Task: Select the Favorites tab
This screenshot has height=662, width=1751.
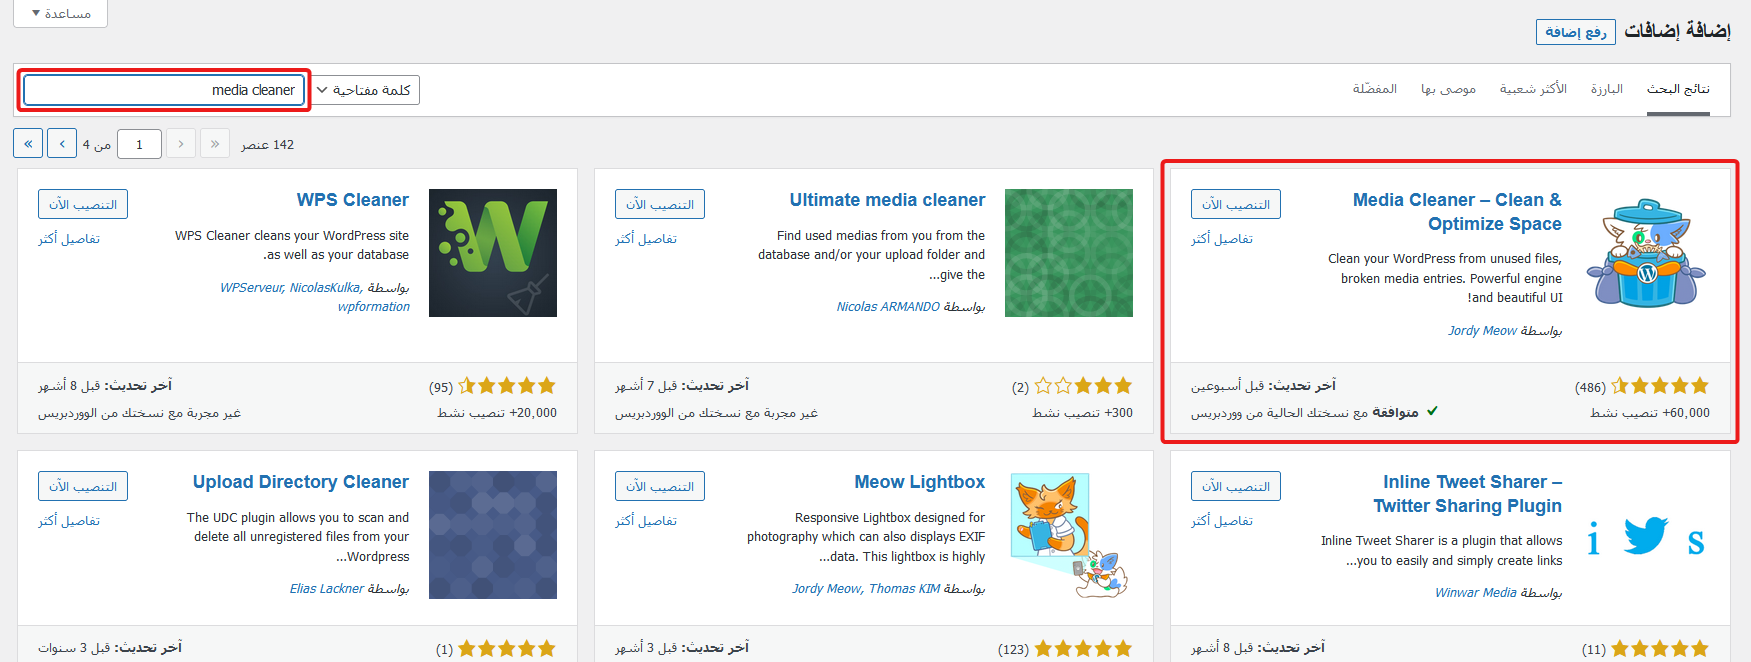Action: 1374,89
